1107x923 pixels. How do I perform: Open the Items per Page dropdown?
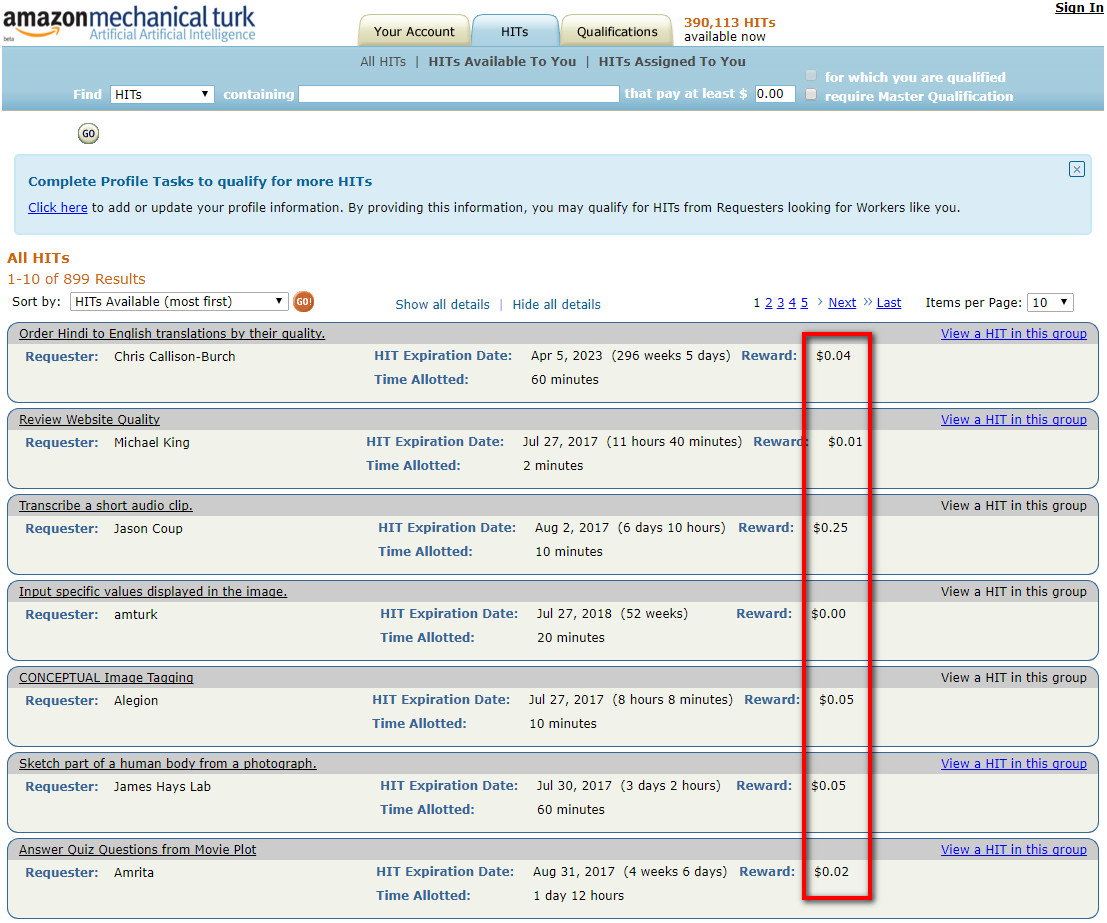point(1050,303)
